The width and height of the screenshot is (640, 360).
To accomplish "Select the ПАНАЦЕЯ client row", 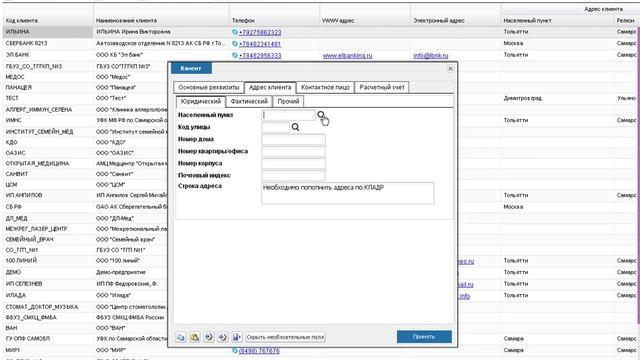I will [19, 87].
